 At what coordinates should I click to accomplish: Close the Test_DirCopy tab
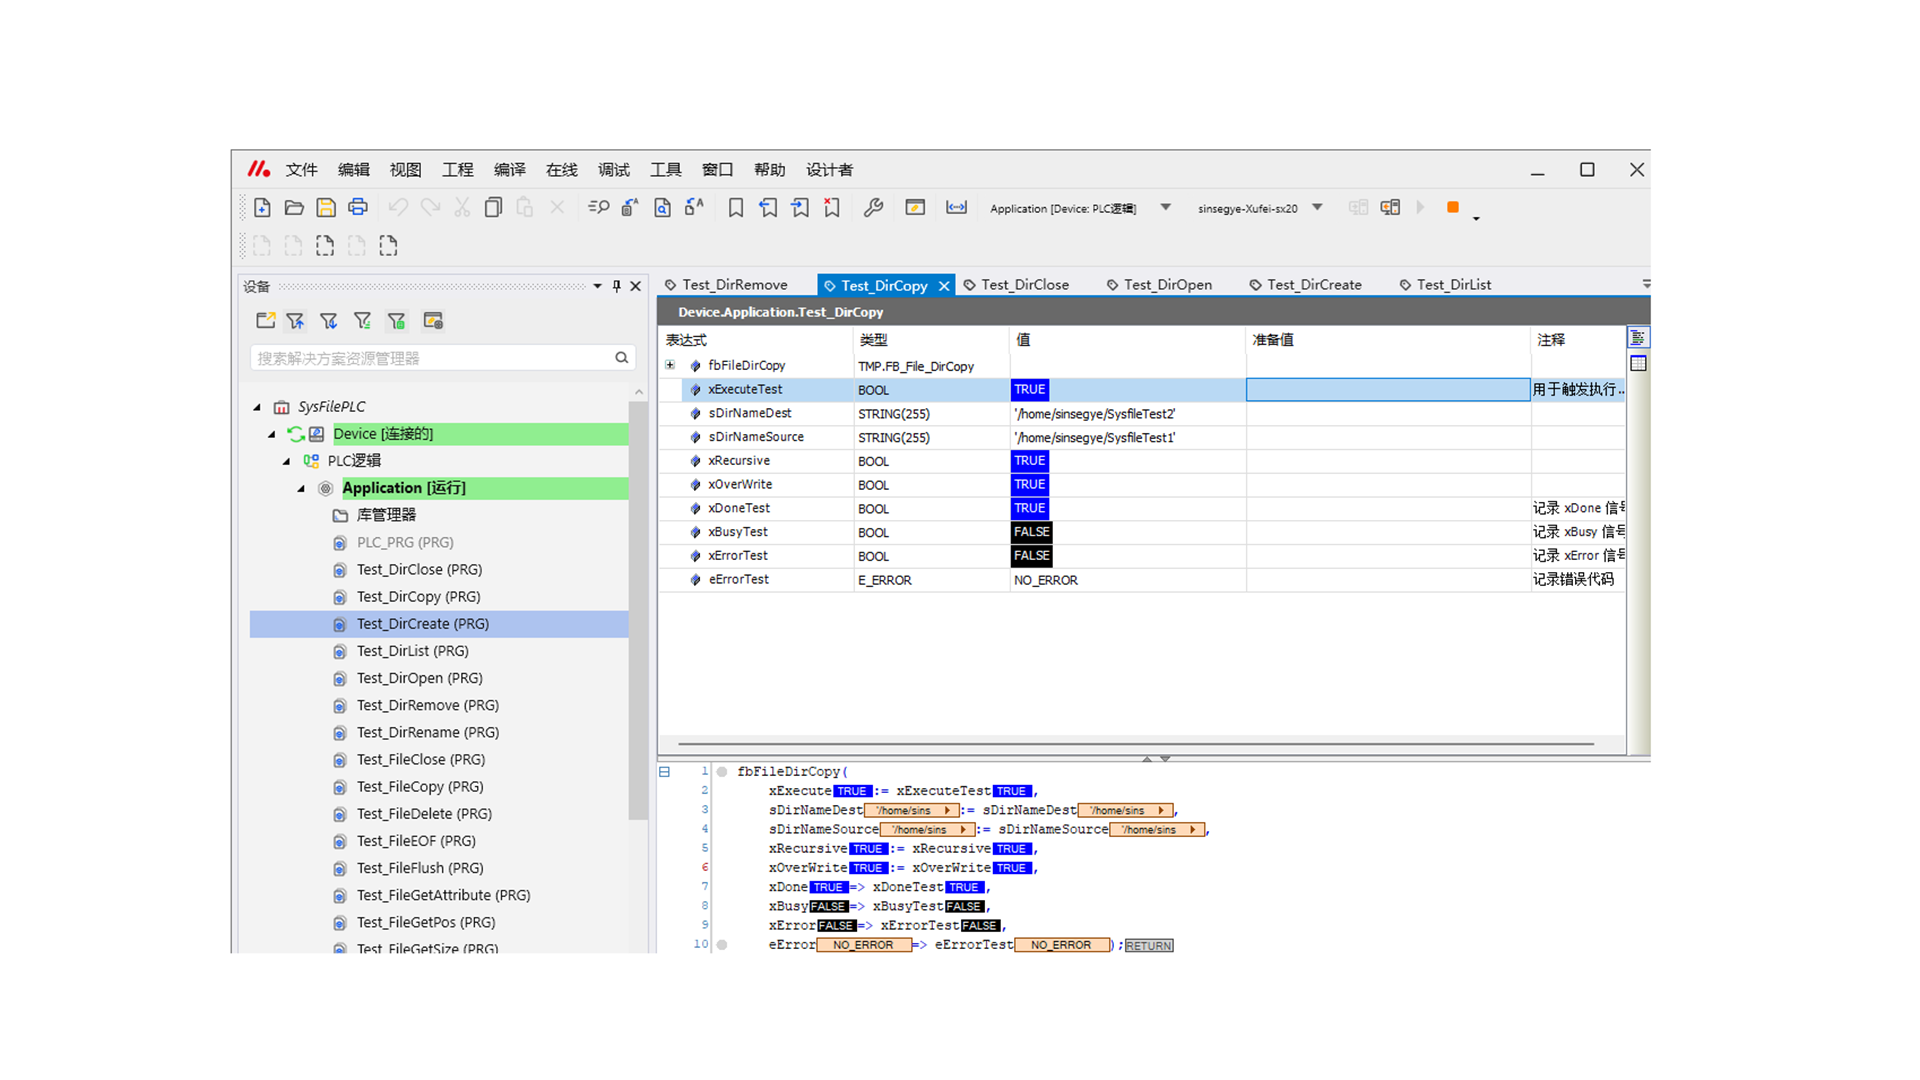(x=944, y=286)
